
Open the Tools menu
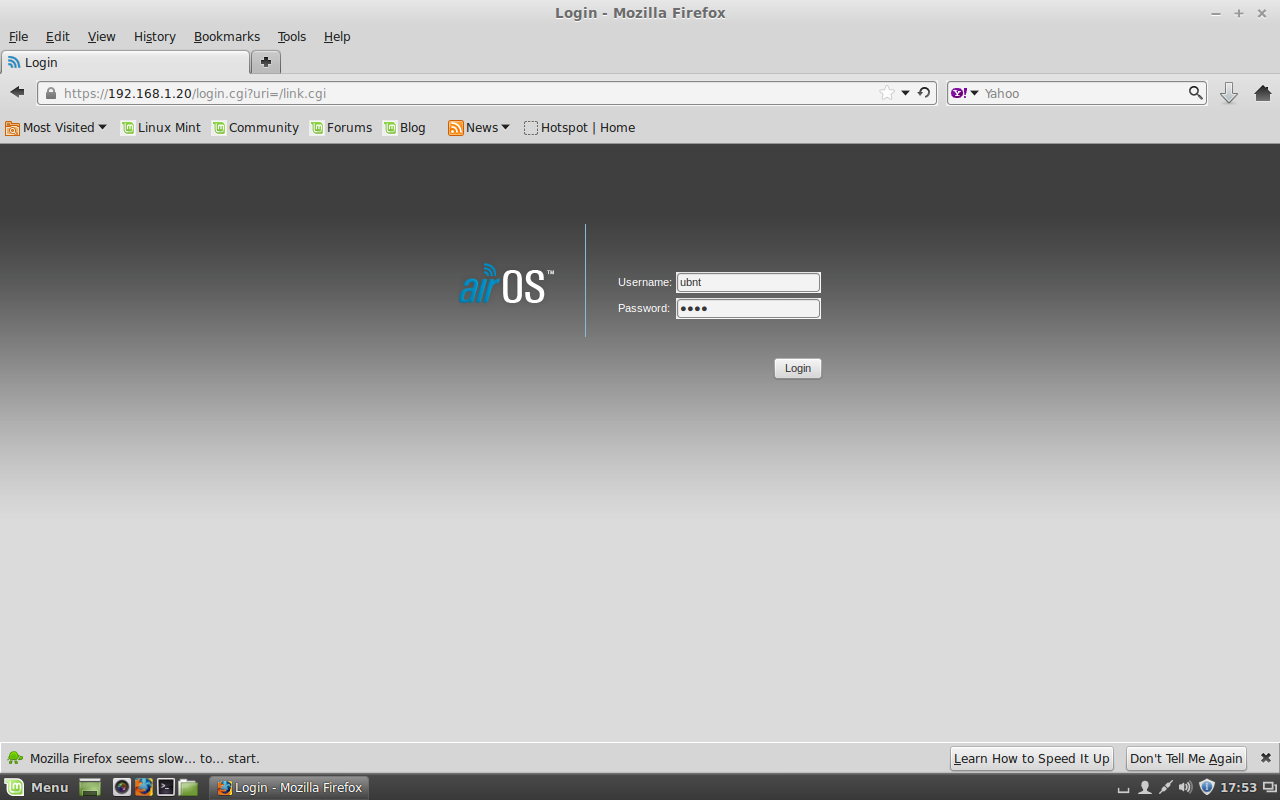(x=292, y=36)
